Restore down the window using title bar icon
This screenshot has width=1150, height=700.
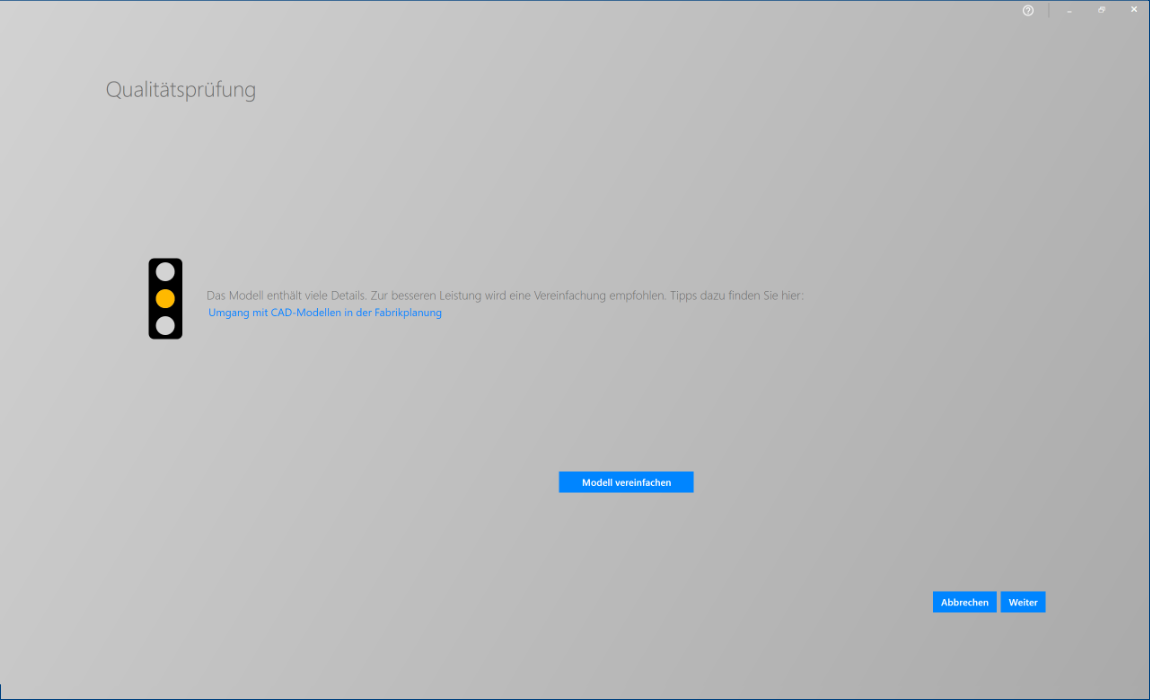pyautogui.click(x=1101, y=10)
